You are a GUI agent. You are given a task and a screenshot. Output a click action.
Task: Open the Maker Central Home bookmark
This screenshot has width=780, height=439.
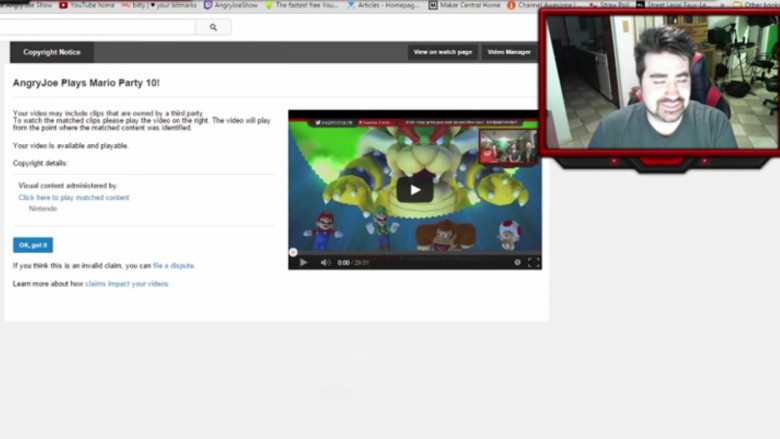click(x=464, y=5)
